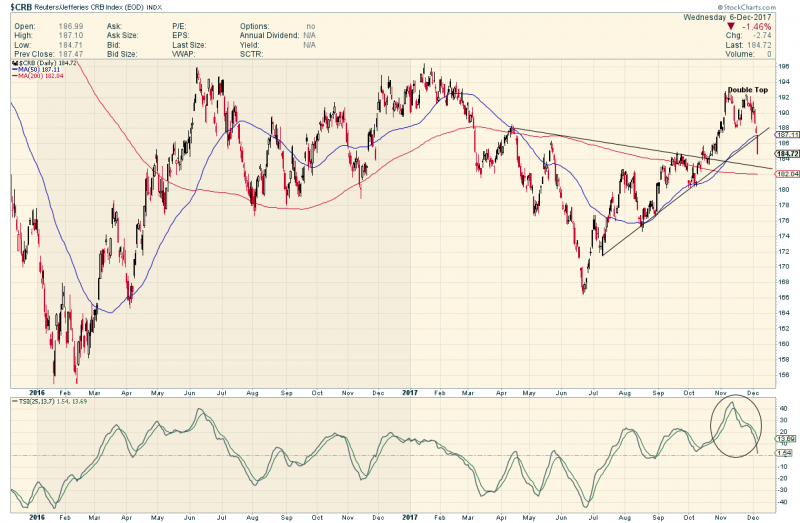The height and width of the screenshot is (523, 800).
Task: Click the 'P/E:' label
Action: pyautogui.click(x=179, y=27)
